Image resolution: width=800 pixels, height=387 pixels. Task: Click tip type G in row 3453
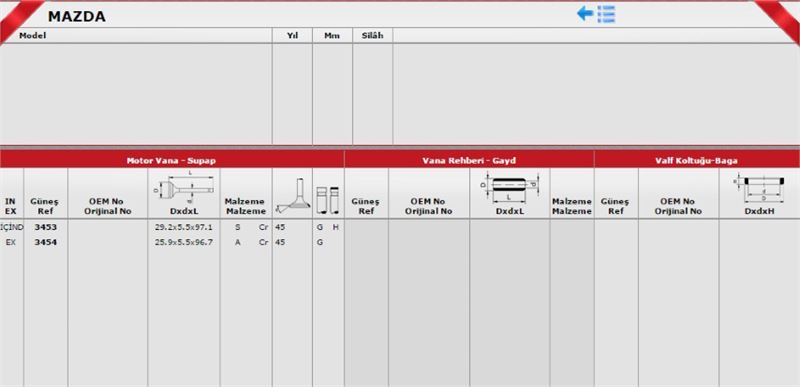click(319, 227)
